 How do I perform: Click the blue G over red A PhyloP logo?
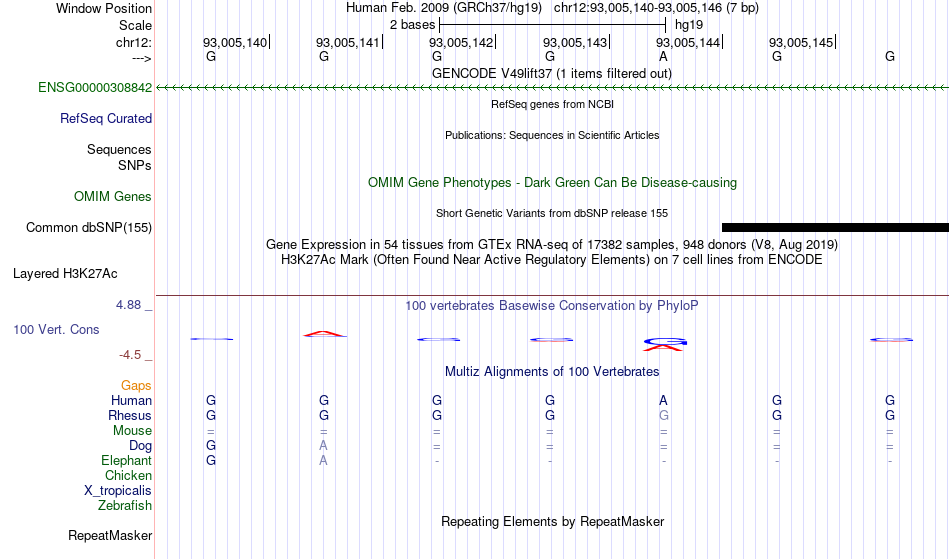pos(665,345)
